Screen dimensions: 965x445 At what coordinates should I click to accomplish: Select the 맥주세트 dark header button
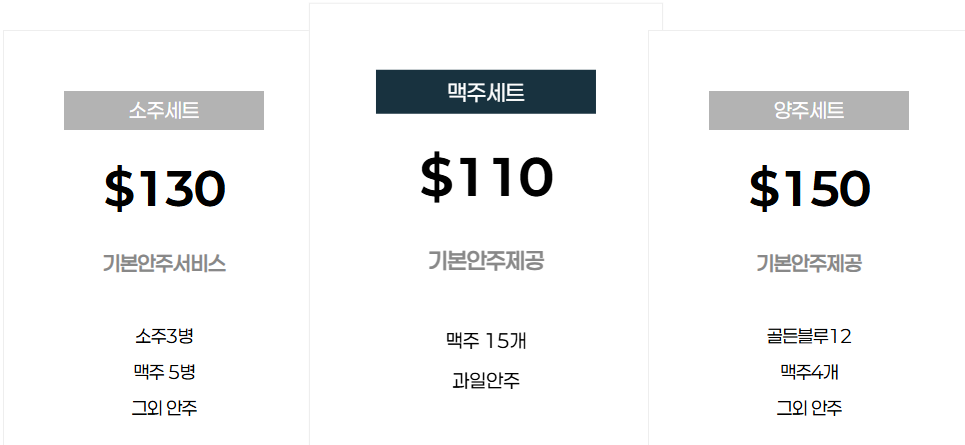coord(486,92)
